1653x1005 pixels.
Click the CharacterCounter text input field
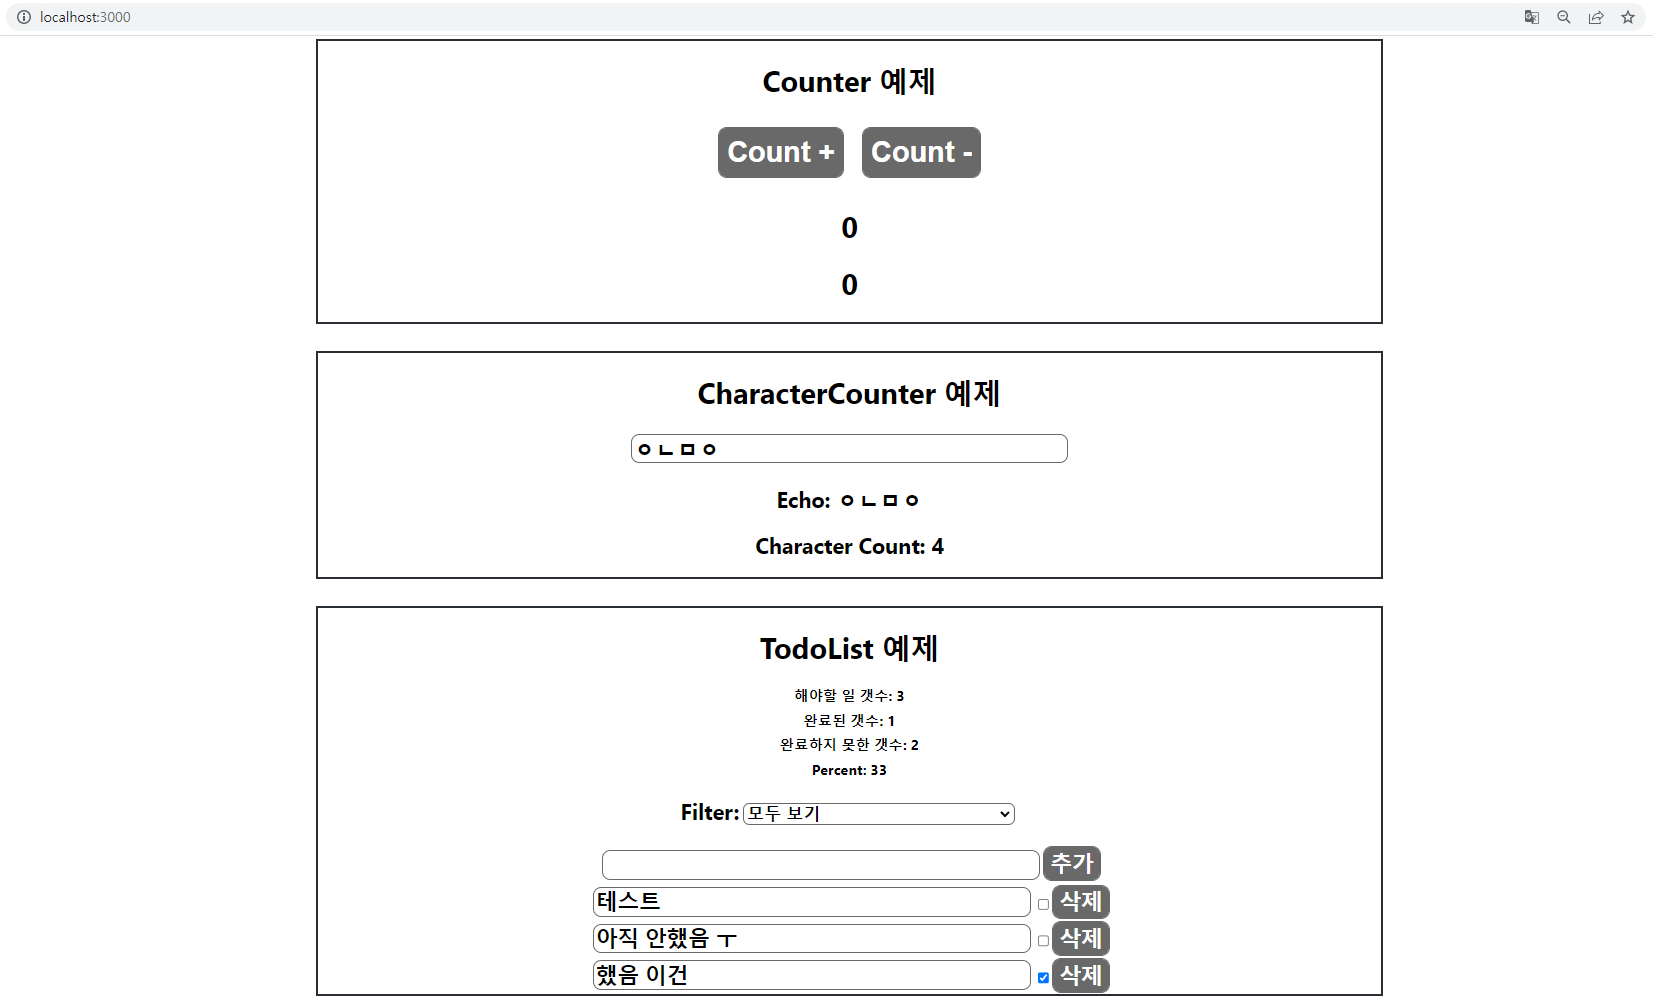[848, 448]
